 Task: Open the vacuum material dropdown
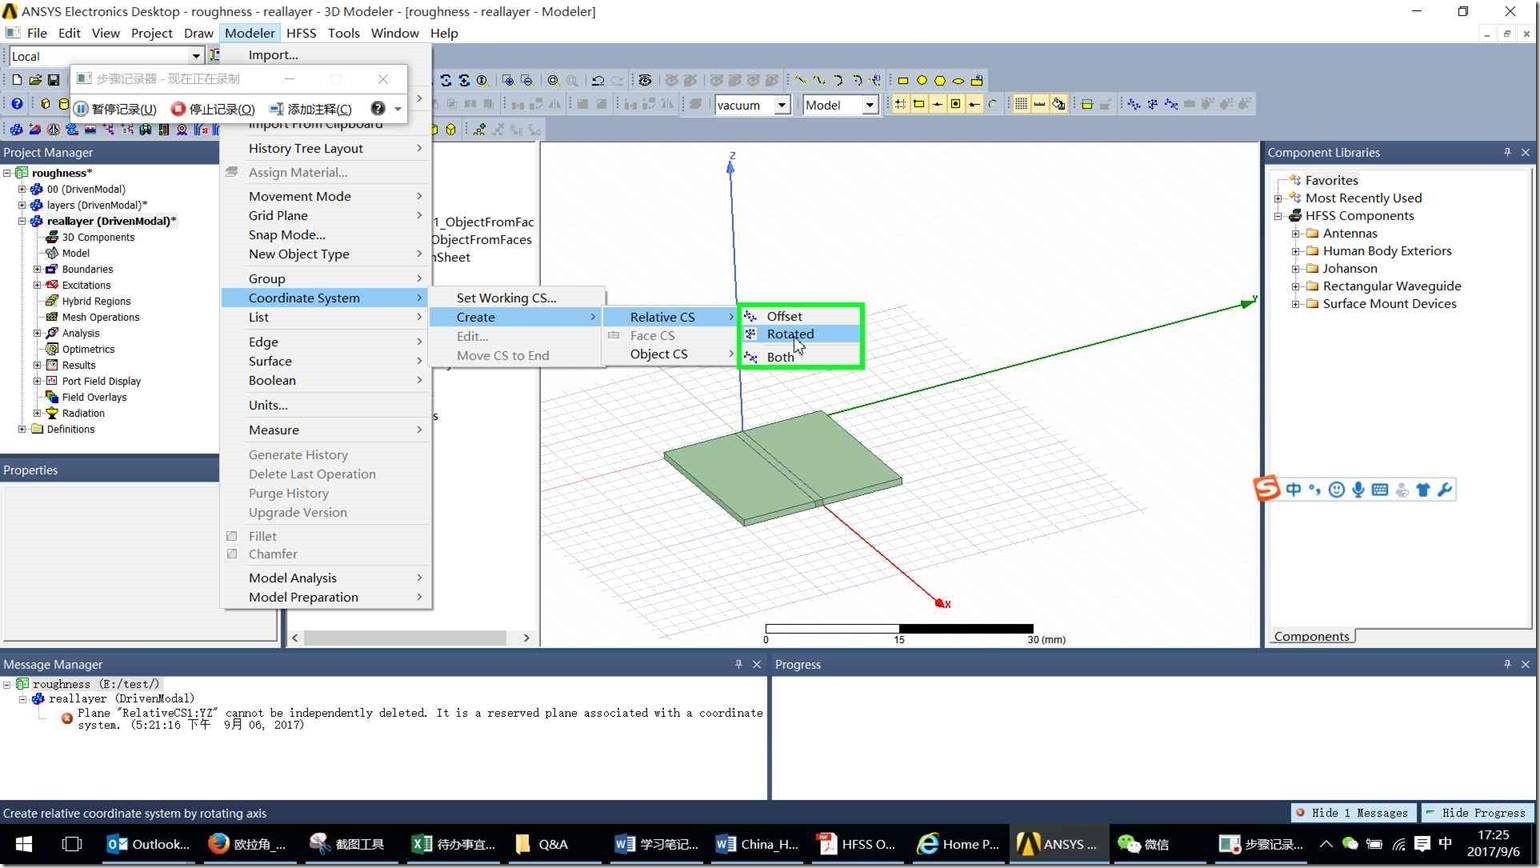tap(782, 105)
